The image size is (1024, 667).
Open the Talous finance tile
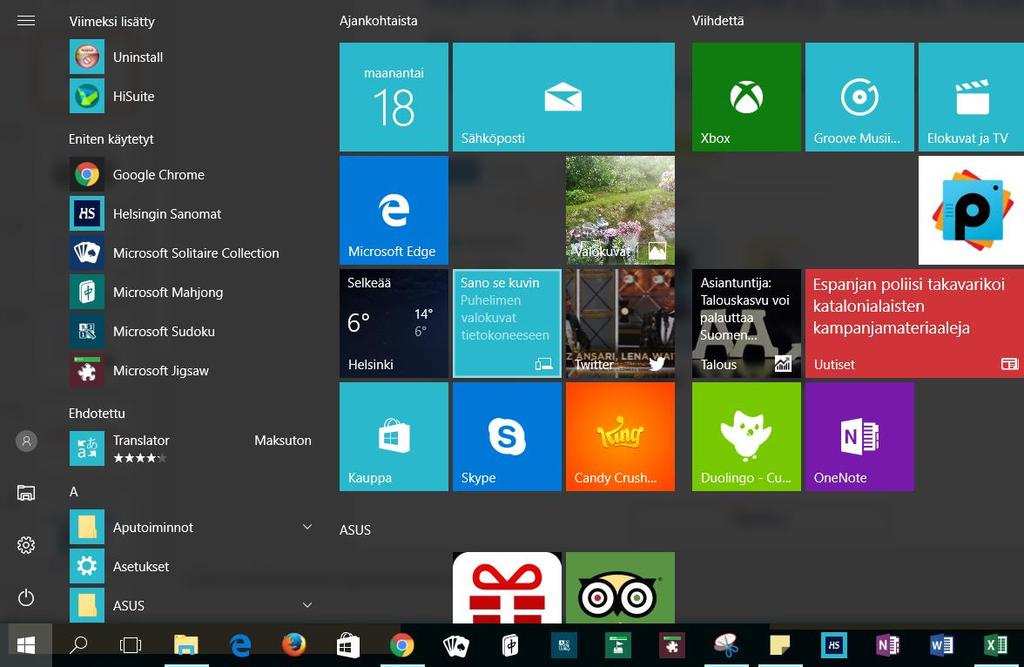tap(746, 323)
